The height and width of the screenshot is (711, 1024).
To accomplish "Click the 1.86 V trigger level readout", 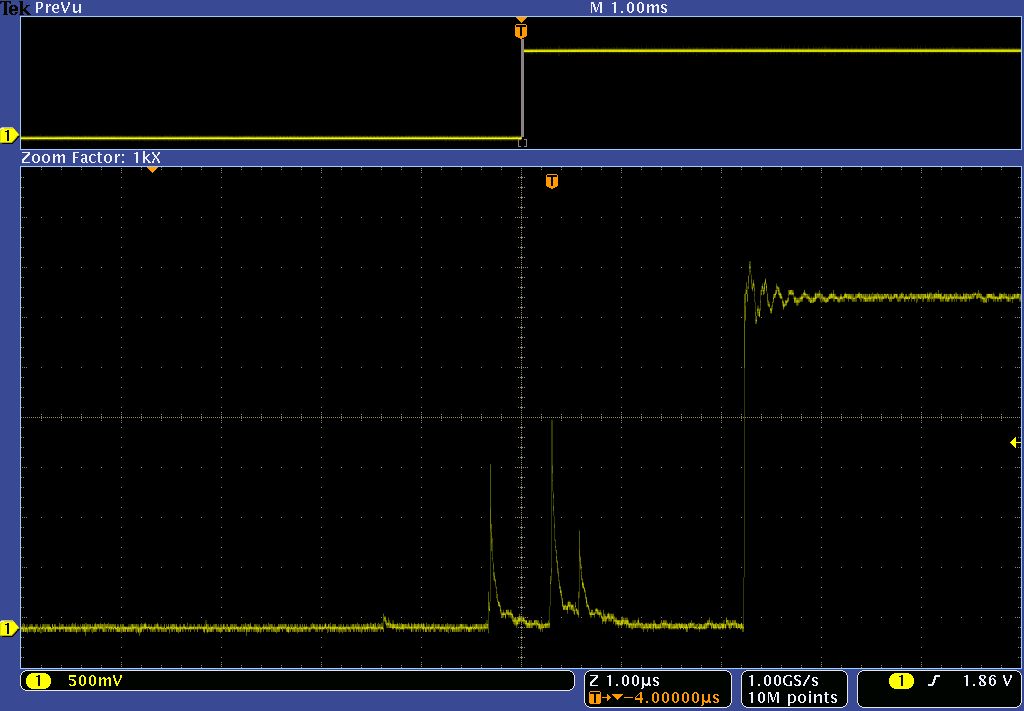I will click(987, 681).
